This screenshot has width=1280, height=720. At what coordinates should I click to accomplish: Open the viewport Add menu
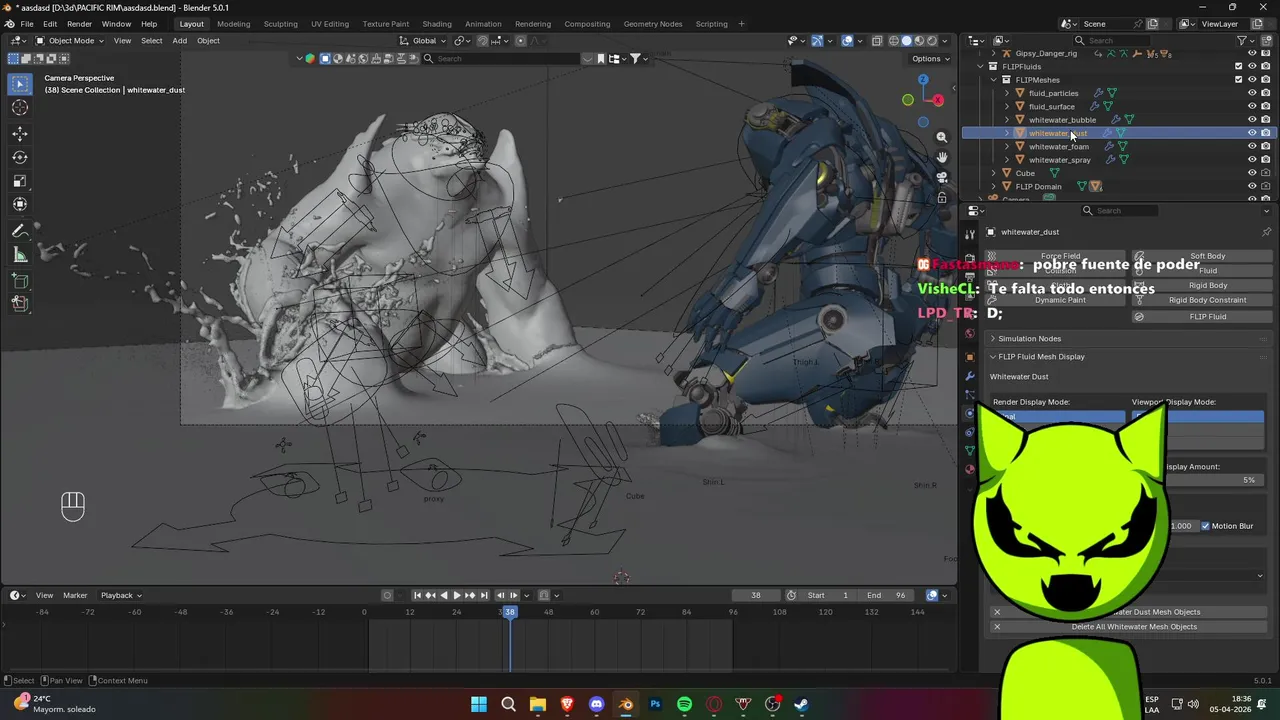[x=179, y=41]
